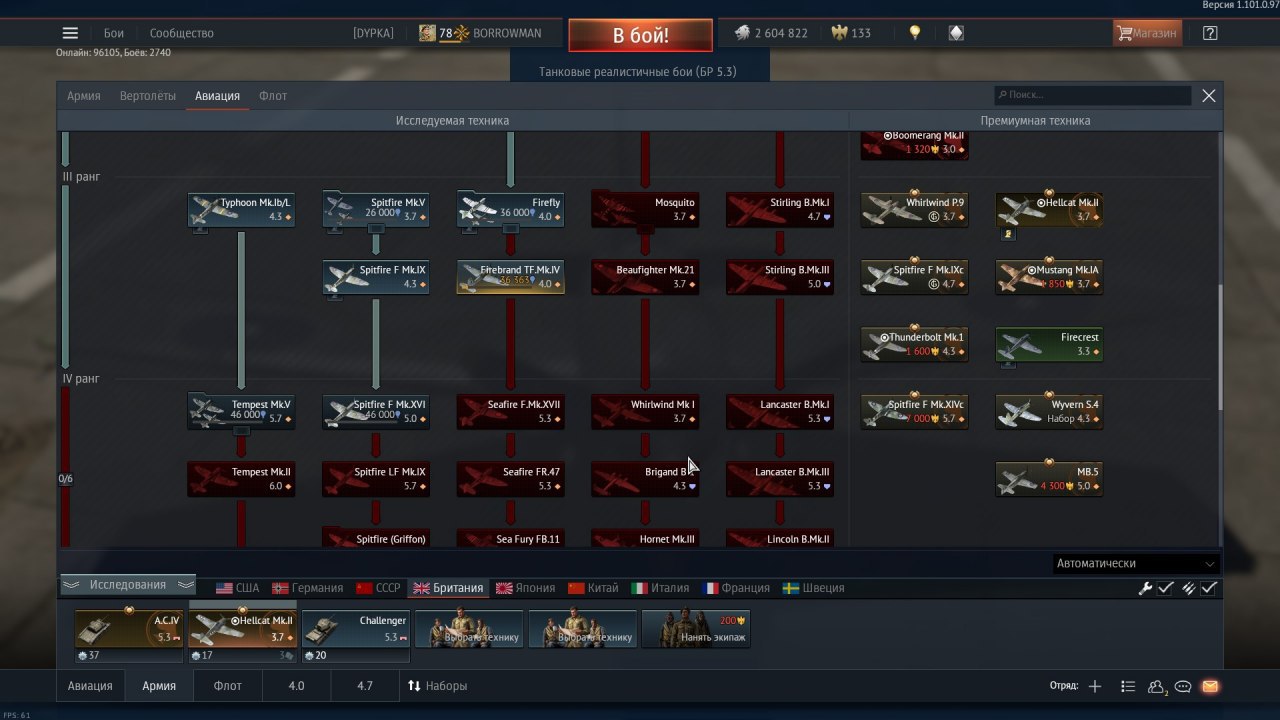This screenshot has width=1280, height=720.
Task: Change game mode Танковые реалистичные бои
Action: click(x=638, y=72)
